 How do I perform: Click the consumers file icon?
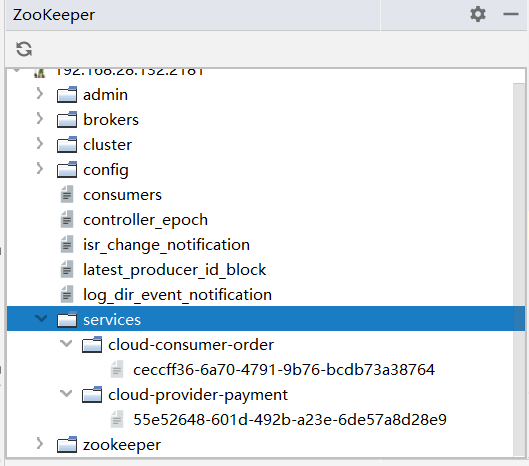coord(67,194)
